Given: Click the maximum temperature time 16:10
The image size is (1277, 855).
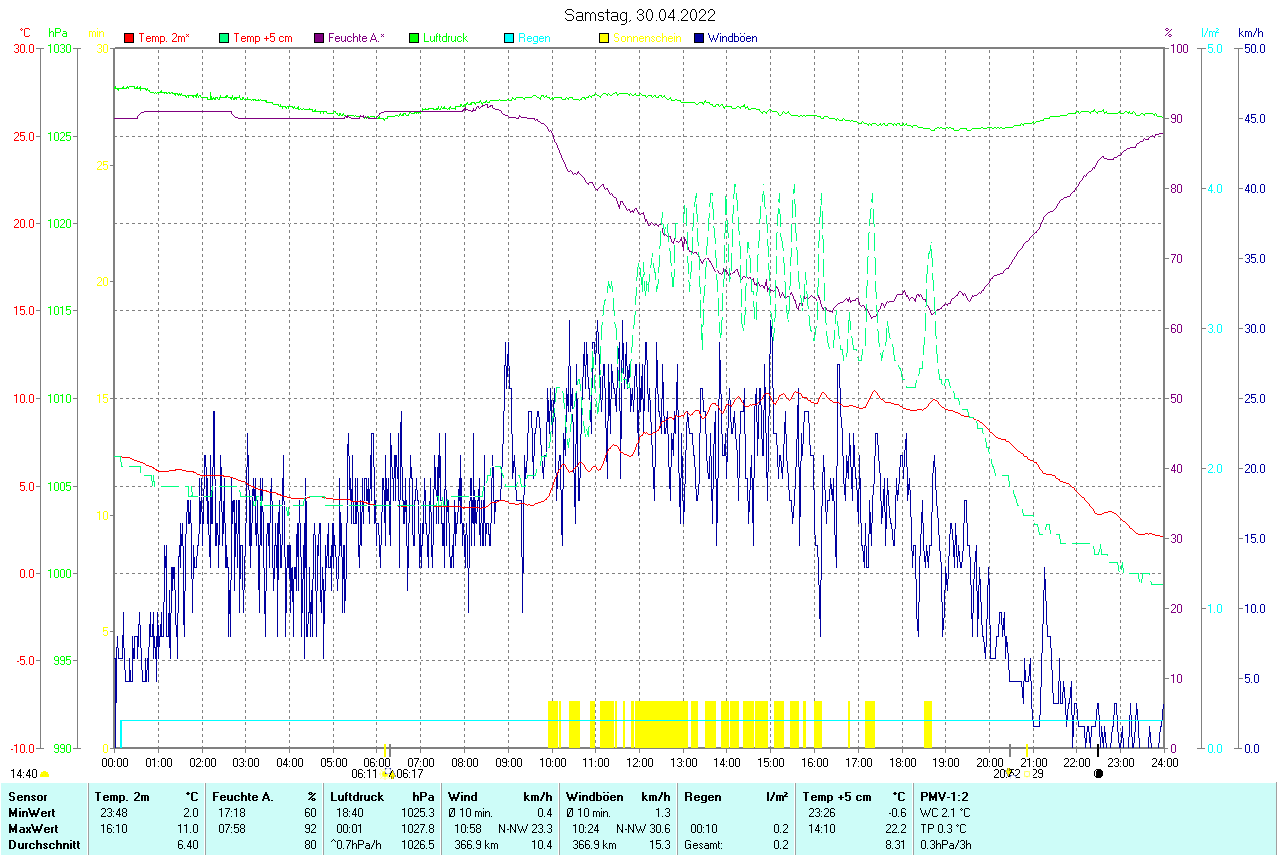Looking at the screenshot, I should [112, 829].
